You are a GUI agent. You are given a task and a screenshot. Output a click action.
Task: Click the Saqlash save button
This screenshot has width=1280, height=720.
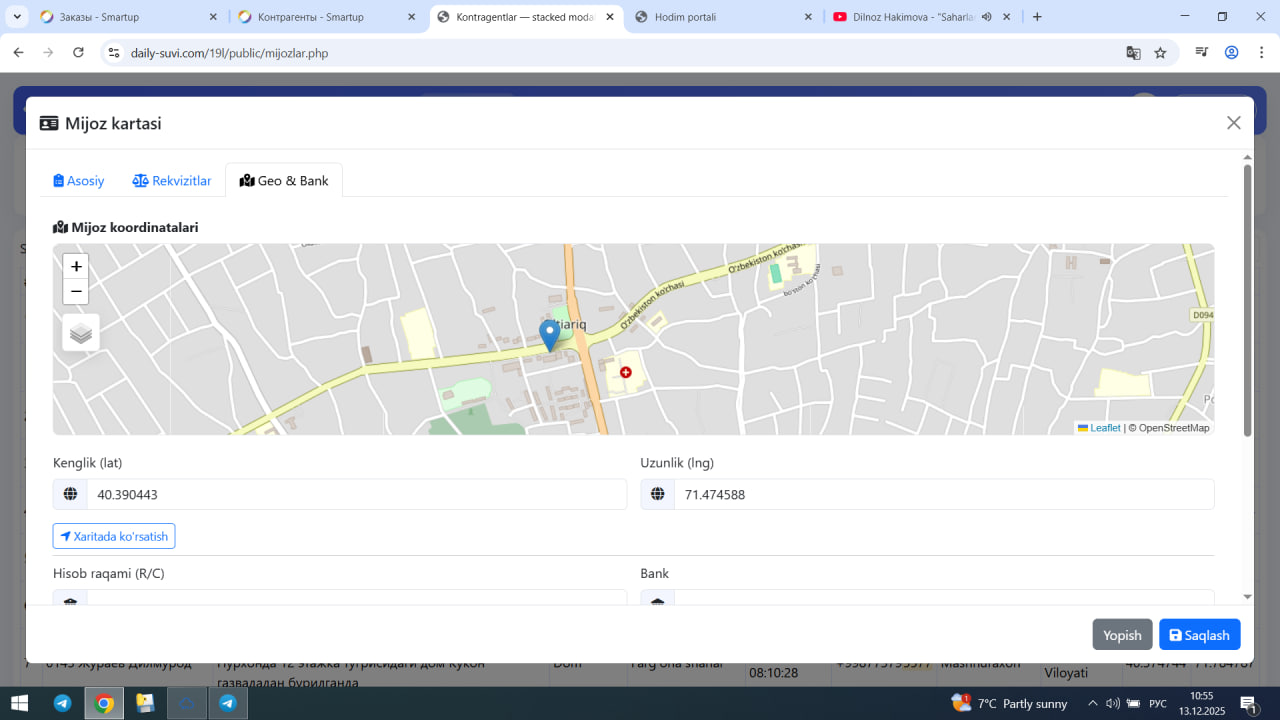pyautogui.click(x=1199, y=635)
